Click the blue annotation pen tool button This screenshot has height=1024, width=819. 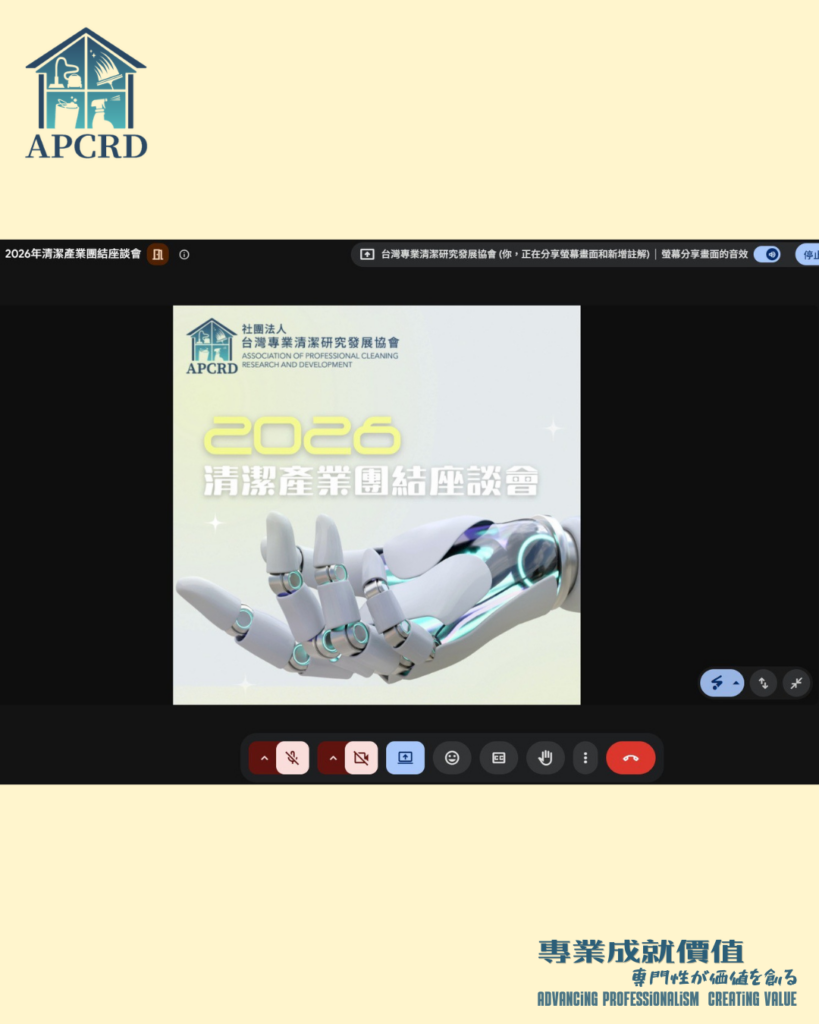tap(716, 683)
